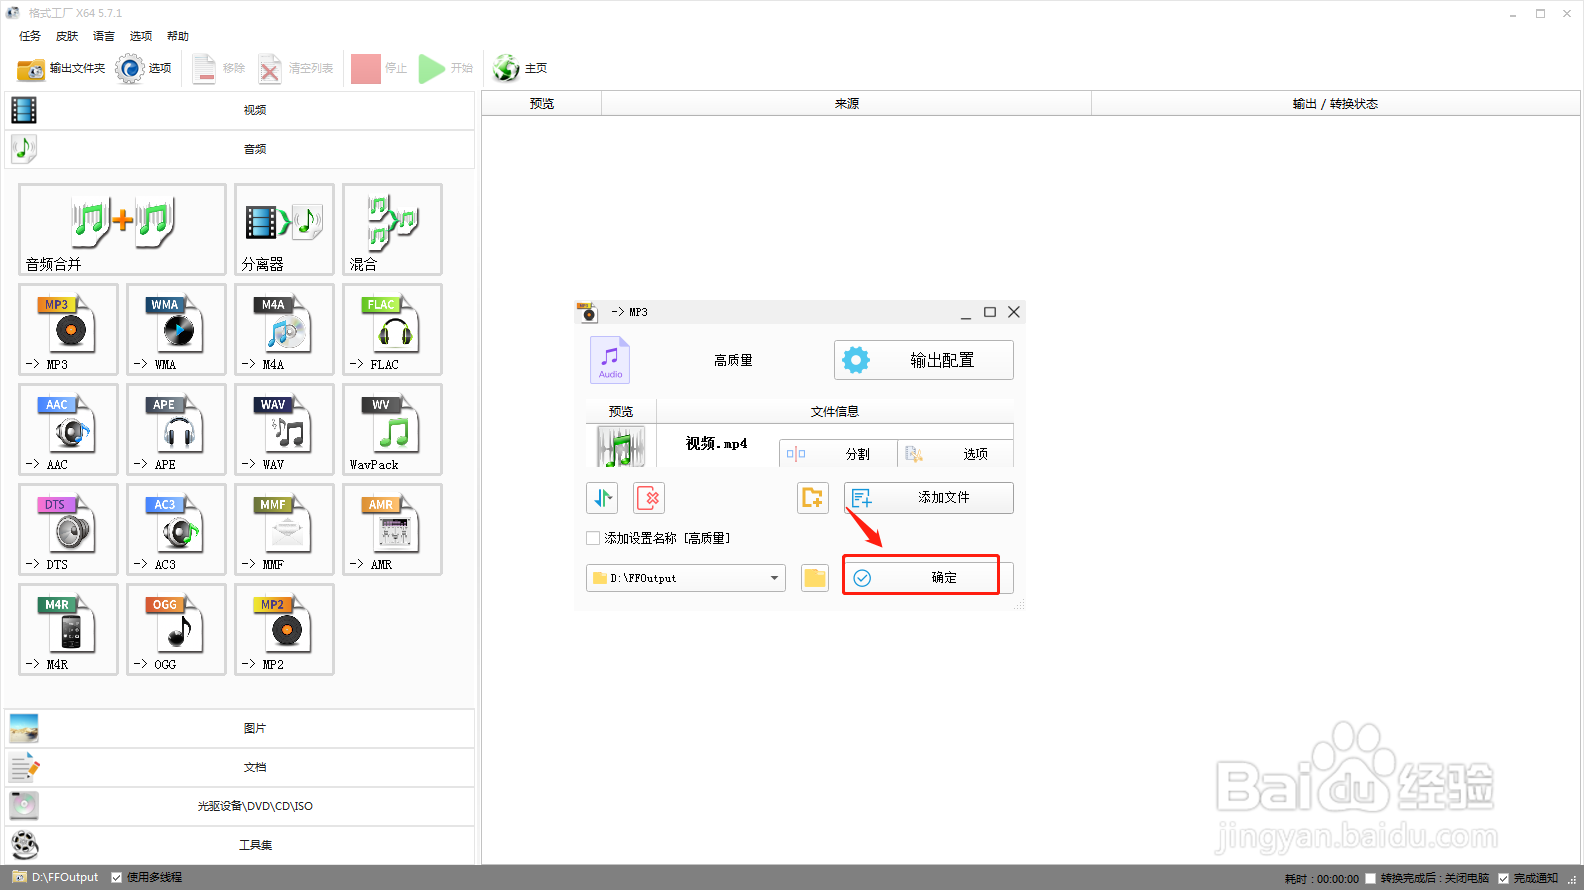Click the 开始 start button

(x=446, y=69)
